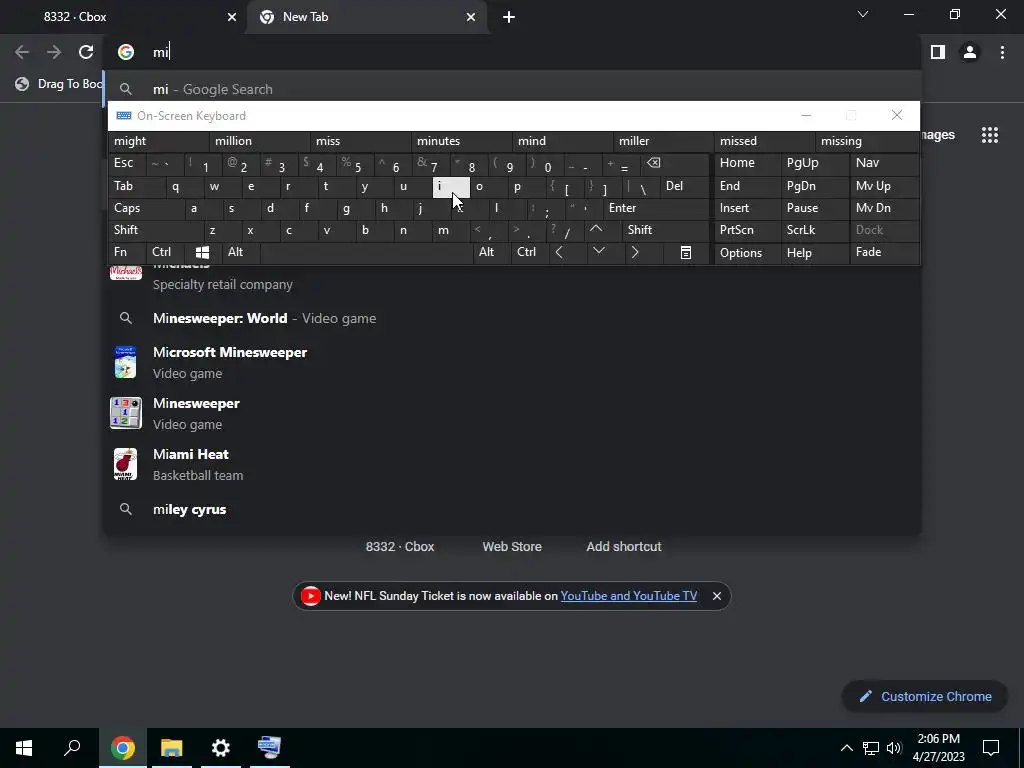Image resolution: width=1024 pixels, height=768 pixels.
Task: Show hidden system tray icons
Action: pyautogui.click(x=846, y=748)
